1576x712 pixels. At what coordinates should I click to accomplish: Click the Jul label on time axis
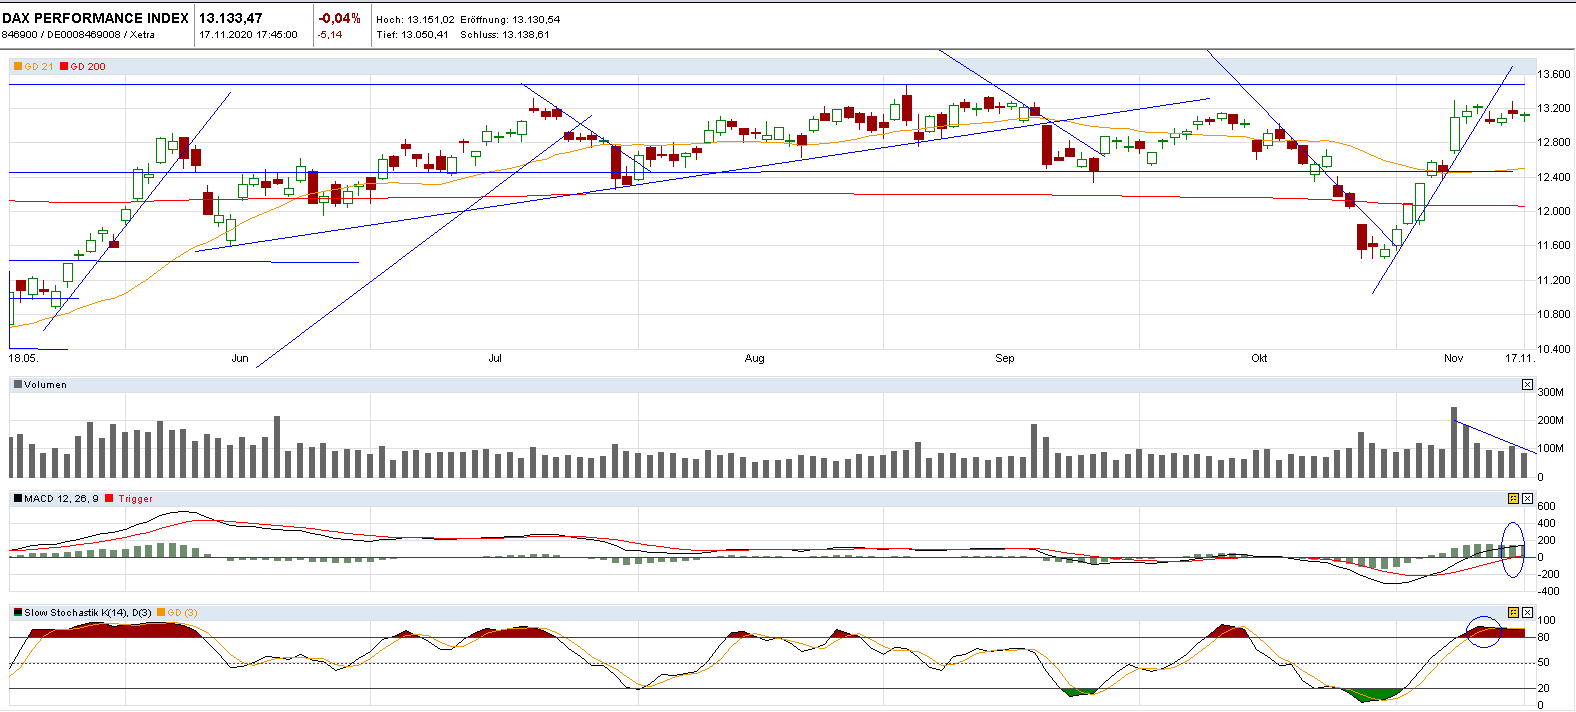(x=495, y=358)
